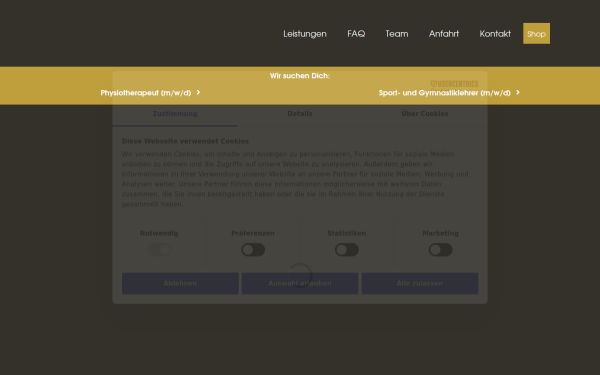Viewport: 600px width, 375px height.
Task: Switch to the Über Cookies tab
Action: pos(424,114)
